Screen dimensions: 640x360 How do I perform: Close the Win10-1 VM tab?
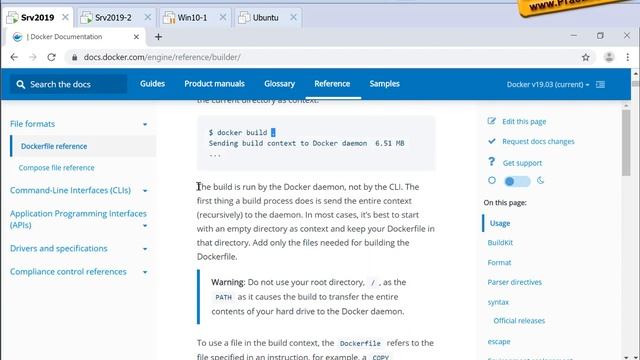(x=223, y=18)
